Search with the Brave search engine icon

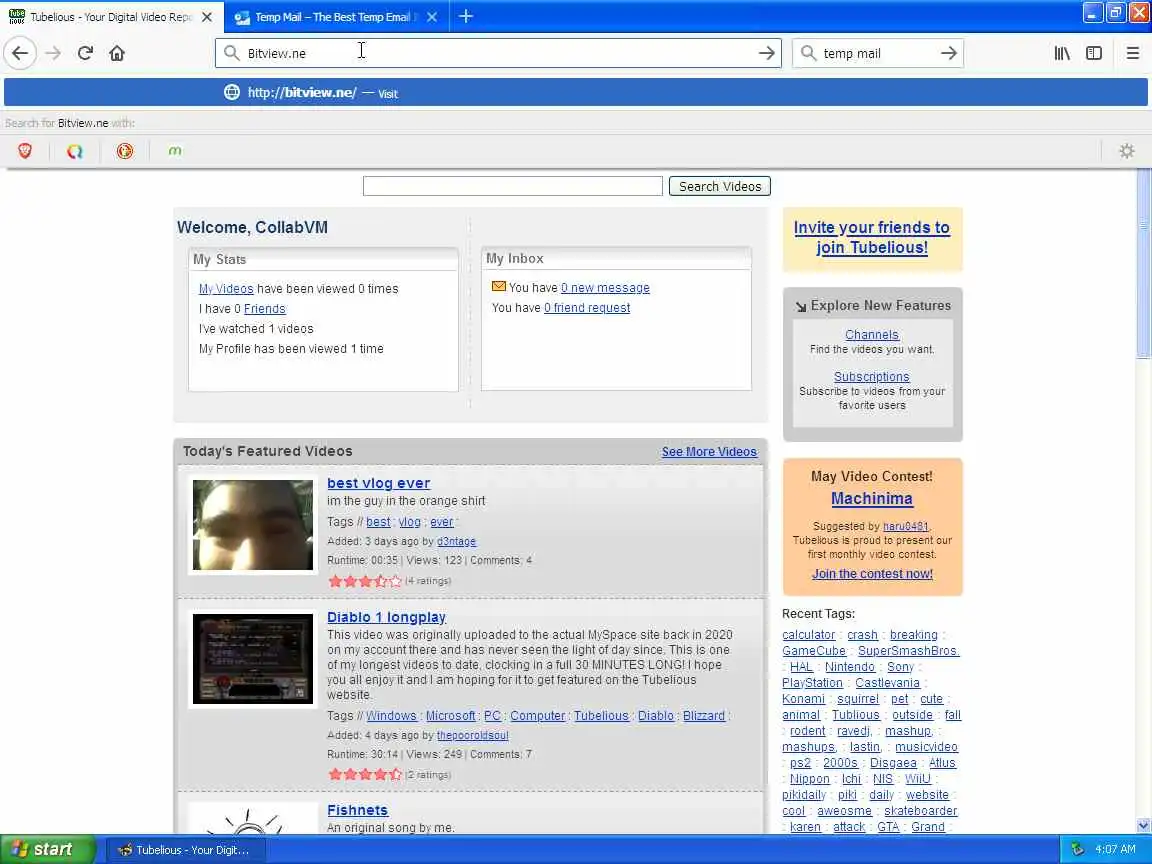pyautogui.click(x=25, y=151)
